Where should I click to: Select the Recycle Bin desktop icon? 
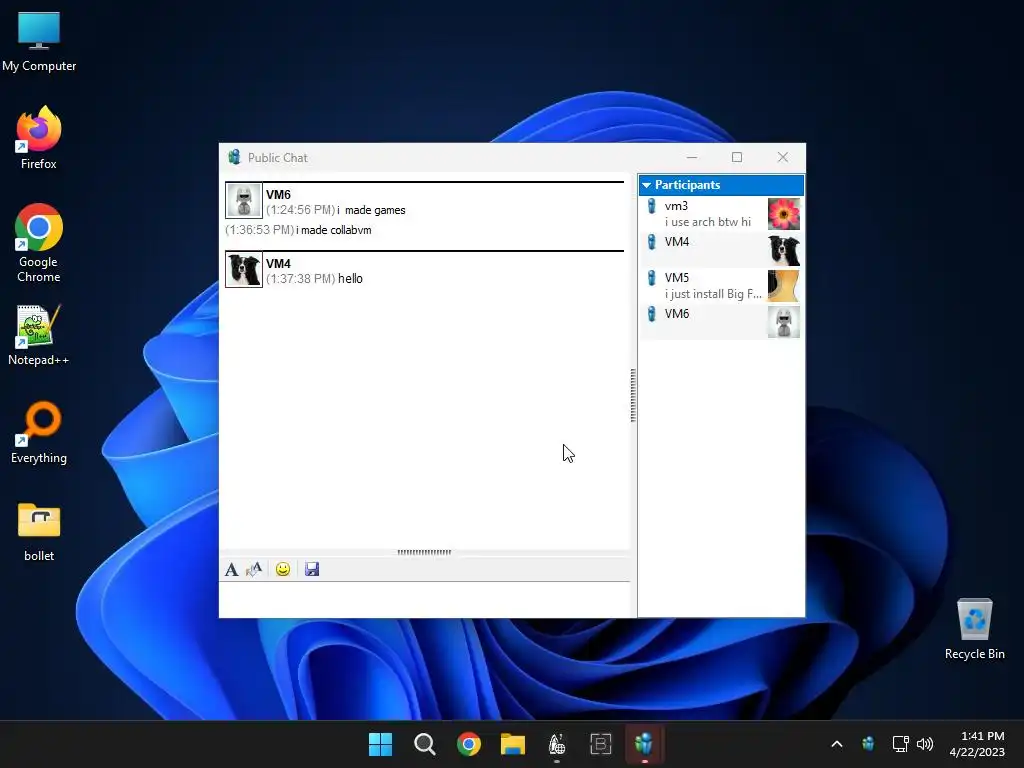point(974,629)
